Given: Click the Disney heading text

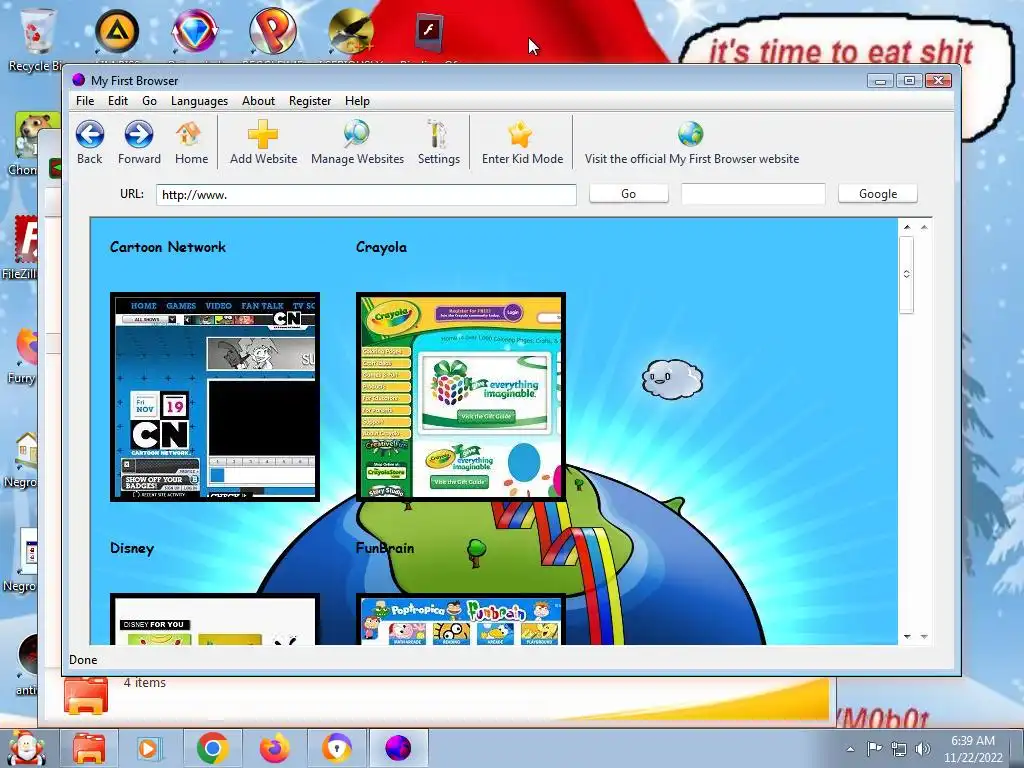Looking at the screenshot, I should click(x=132, y=548).
